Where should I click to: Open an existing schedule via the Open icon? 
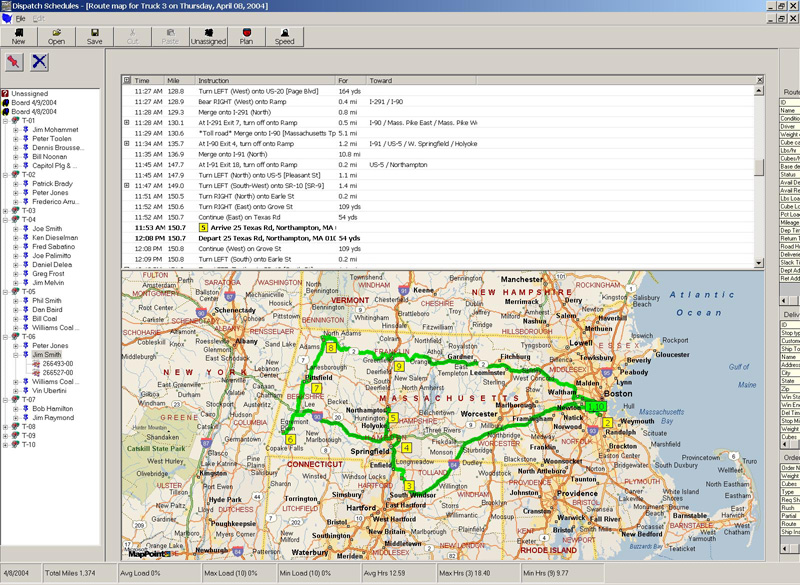(x=56, y=36)
